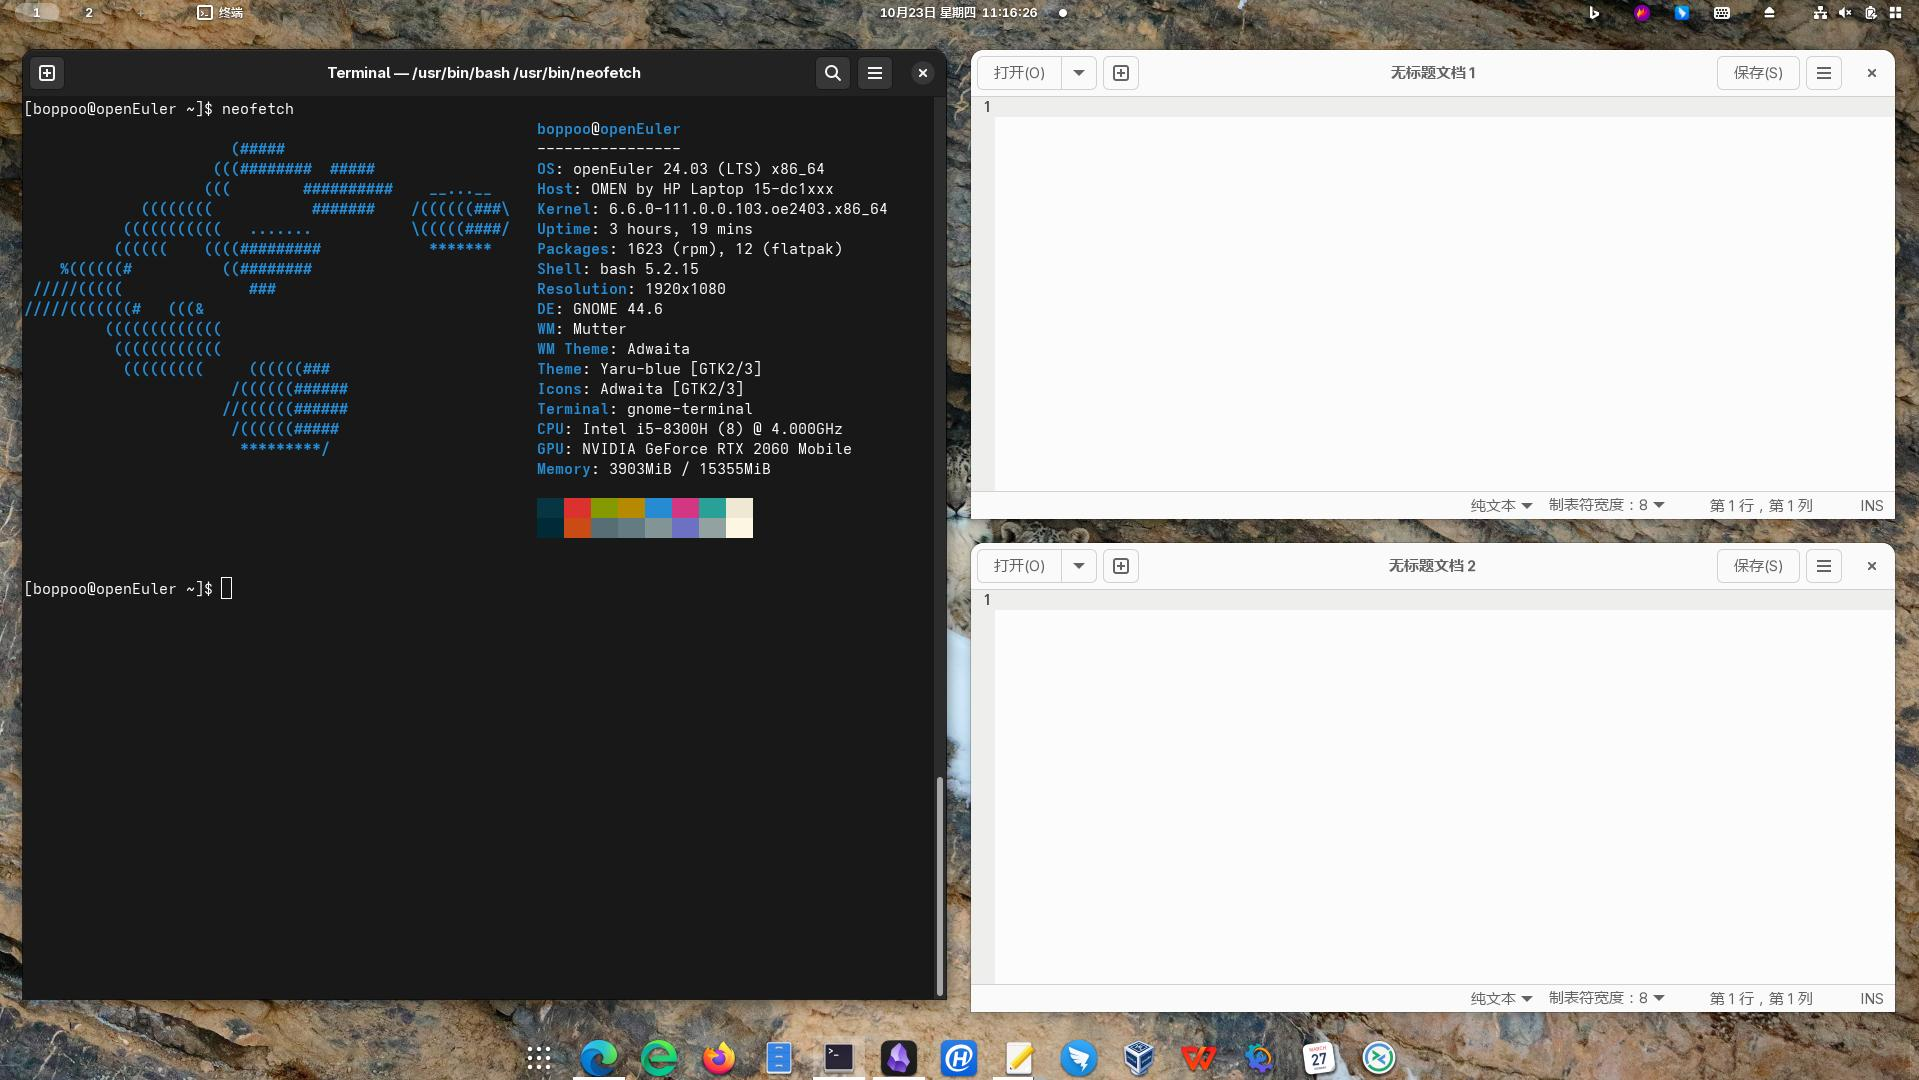Click 打开(O) in 无标题文档 1 window

click(1019, 73)
